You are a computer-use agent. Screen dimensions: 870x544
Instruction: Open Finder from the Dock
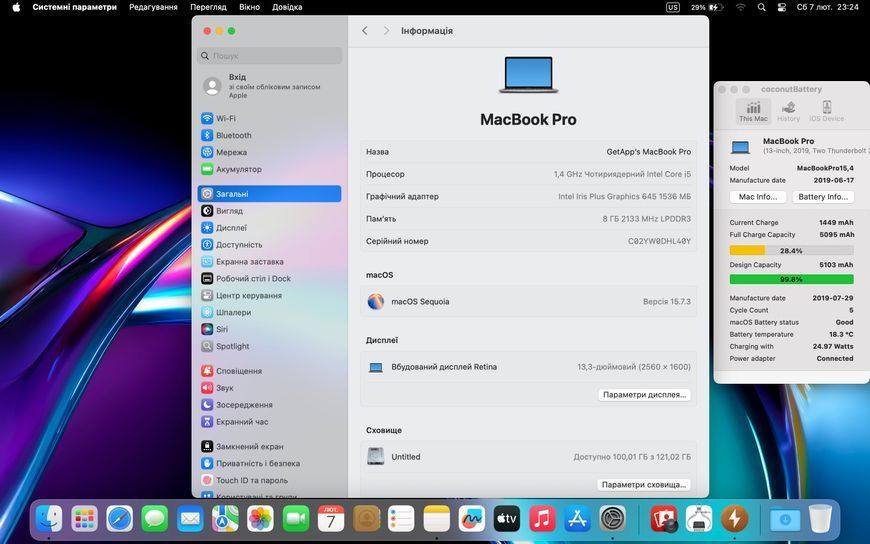coord(49,518)
